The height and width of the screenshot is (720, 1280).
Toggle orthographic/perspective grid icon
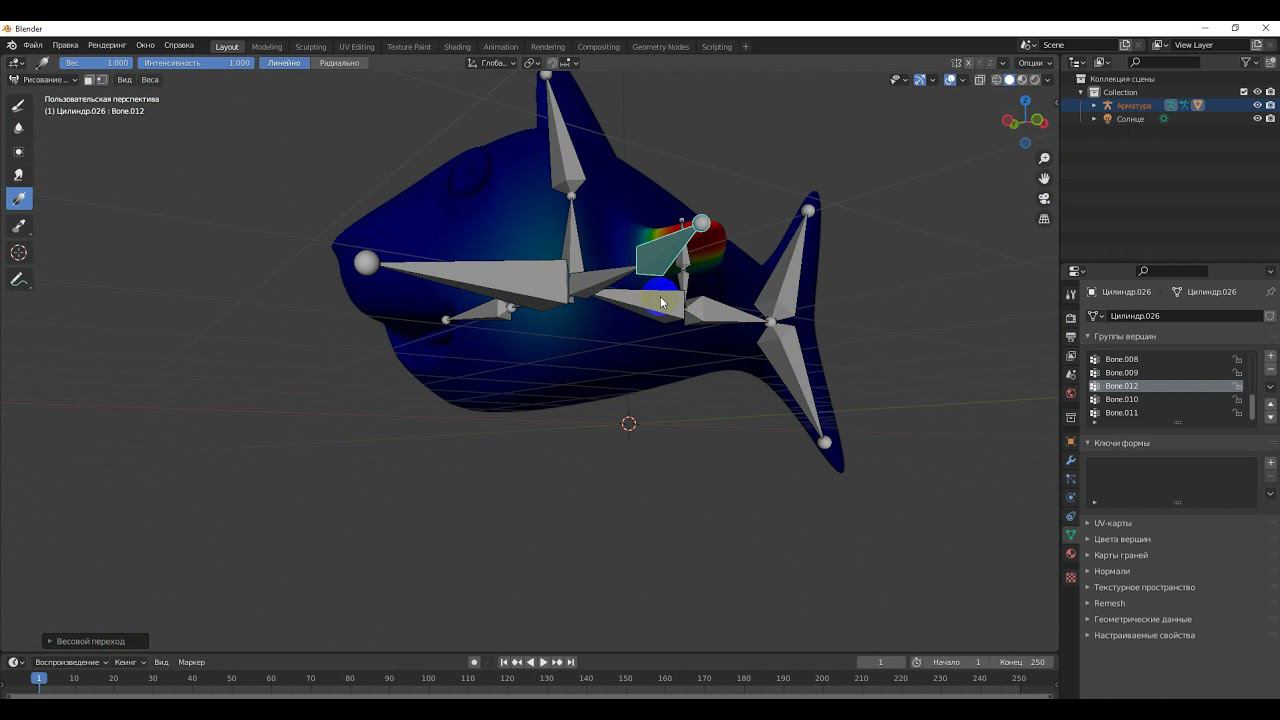click(1044, 219)
